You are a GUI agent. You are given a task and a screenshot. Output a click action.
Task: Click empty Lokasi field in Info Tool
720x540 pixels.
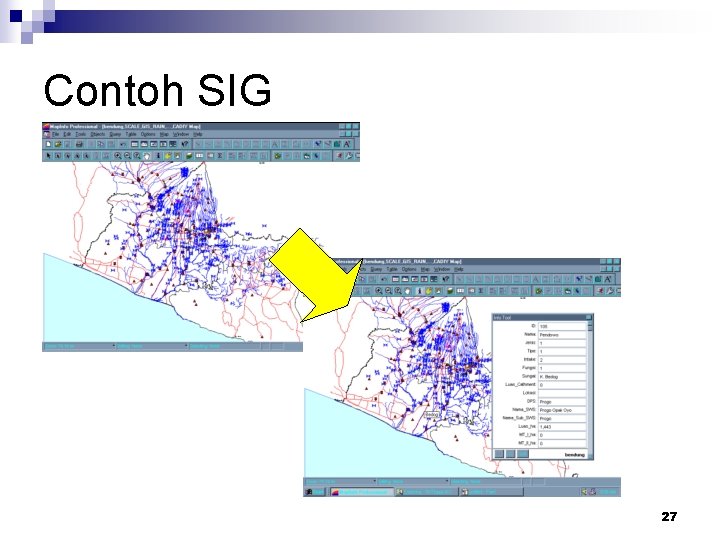tap(562, 394)
